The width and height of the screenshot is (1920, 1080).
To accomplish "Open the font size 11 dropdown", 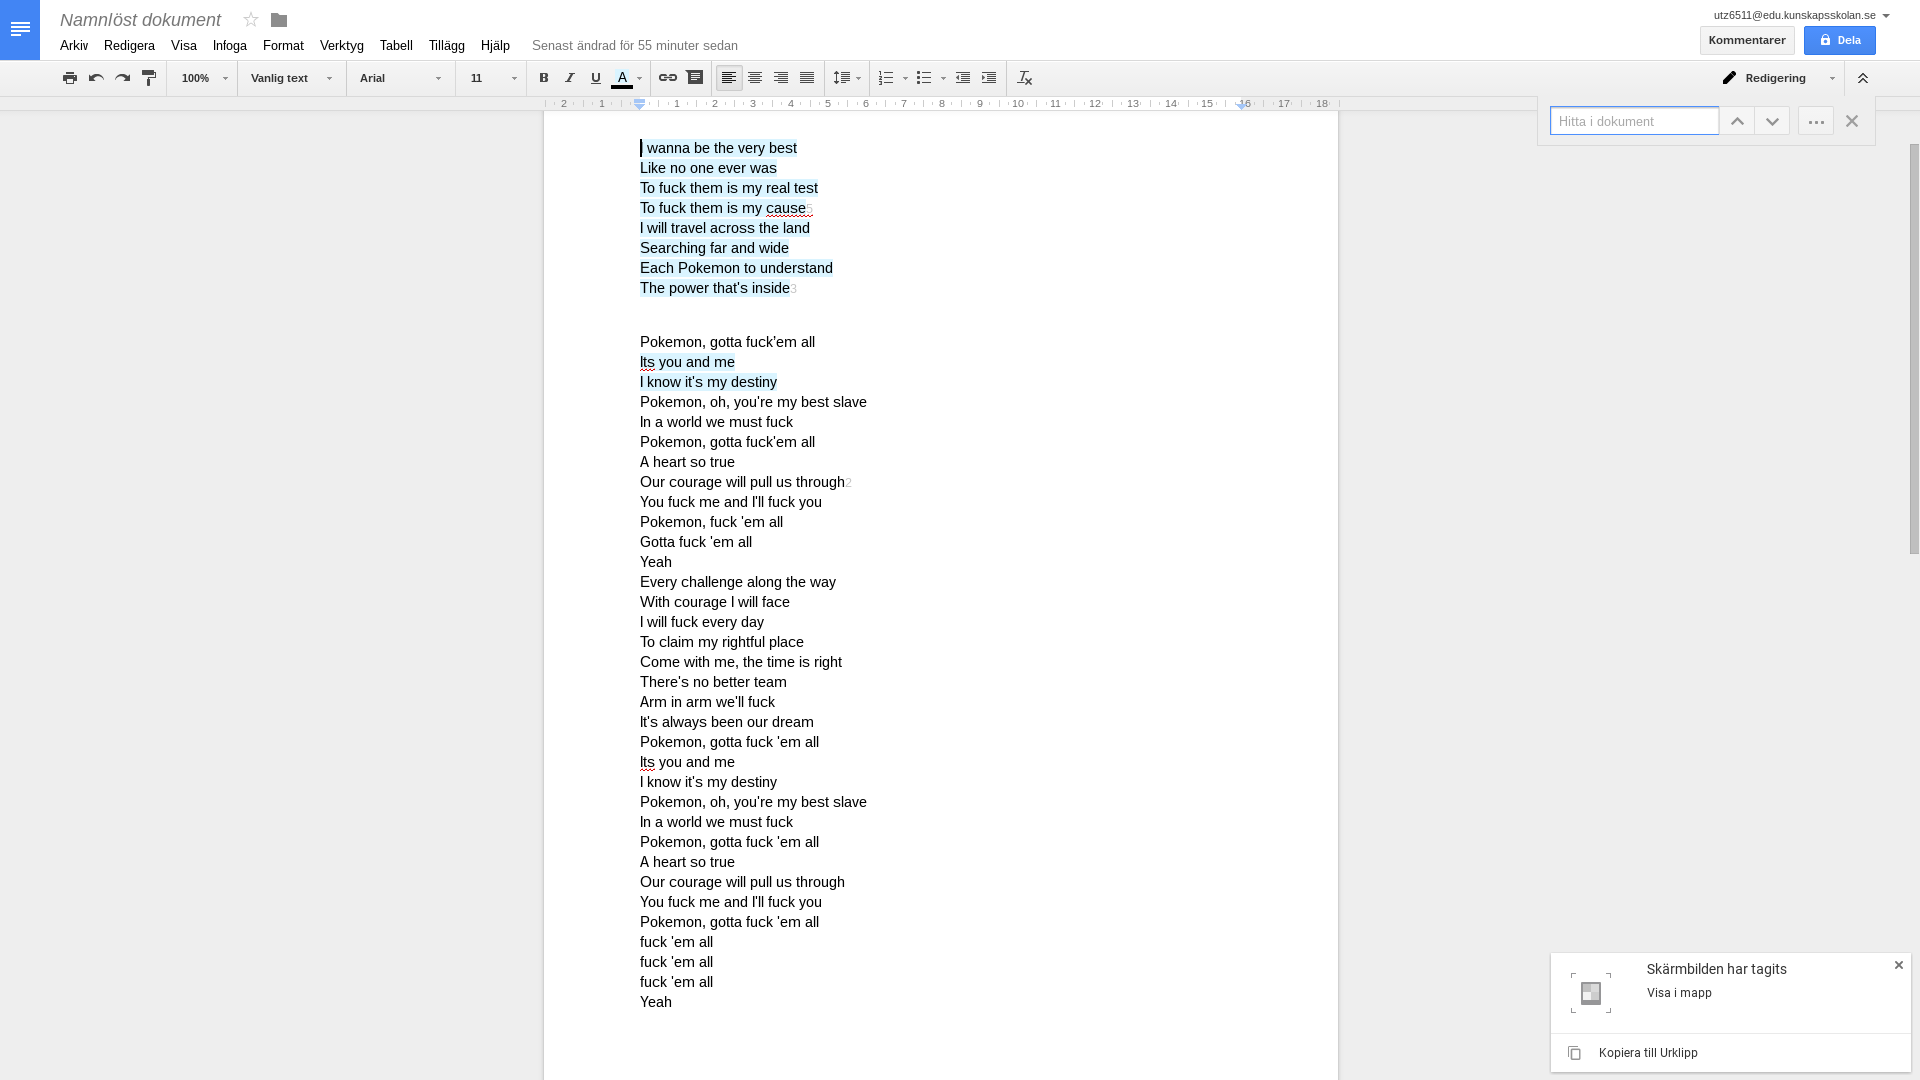I will [x=494, y=78].
